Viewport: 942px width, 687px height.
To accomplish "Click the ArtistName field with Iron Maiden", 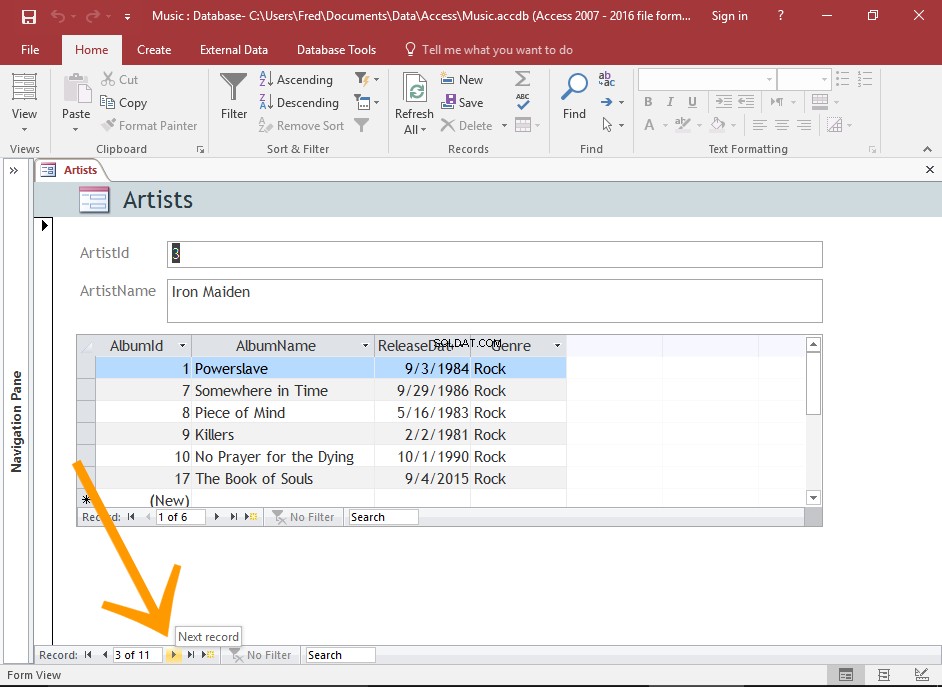I will (x=494, y=301).
